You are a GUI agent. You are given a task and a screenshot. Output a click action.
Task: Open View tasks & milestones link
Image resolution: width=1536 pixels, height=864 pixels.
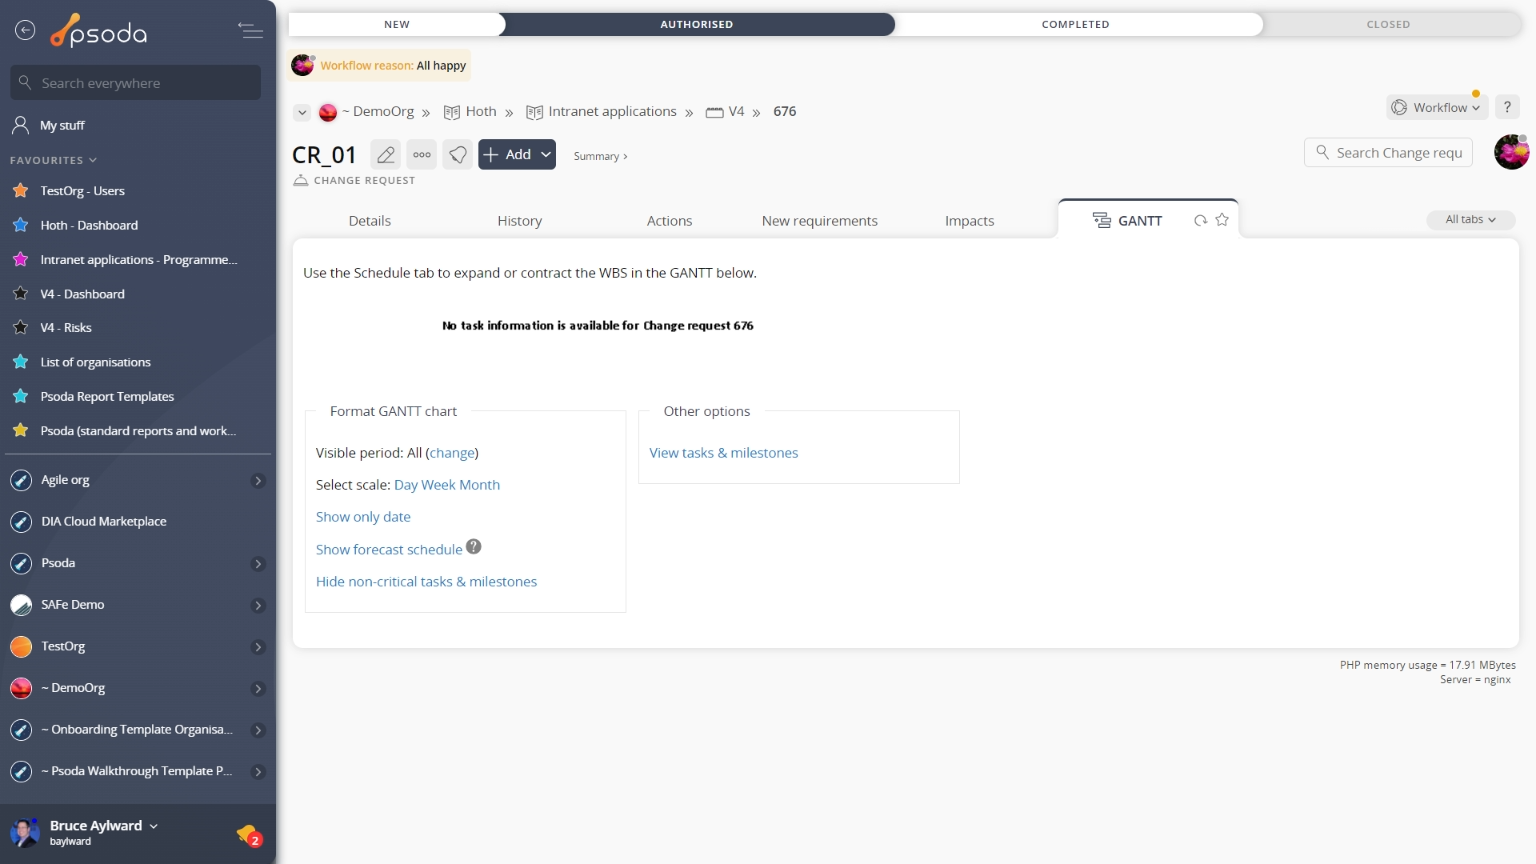point(723,452)
